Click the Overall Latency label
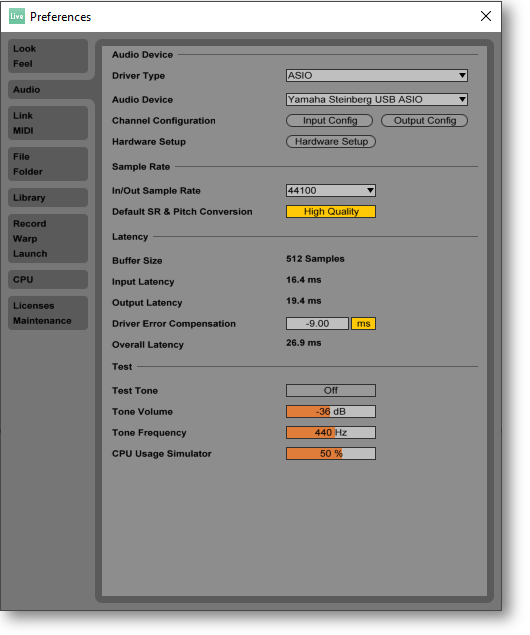Viewport: 530px width, 635px height. pyautogui.click(x=148, y=345)
